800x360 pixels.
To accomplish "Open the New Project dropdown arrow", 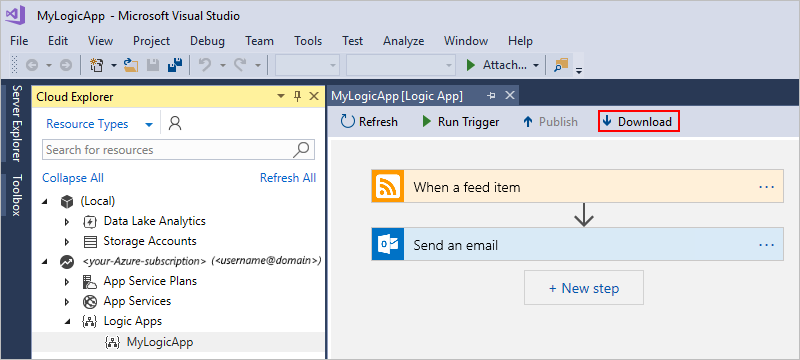I will click(x=114, y=65).
